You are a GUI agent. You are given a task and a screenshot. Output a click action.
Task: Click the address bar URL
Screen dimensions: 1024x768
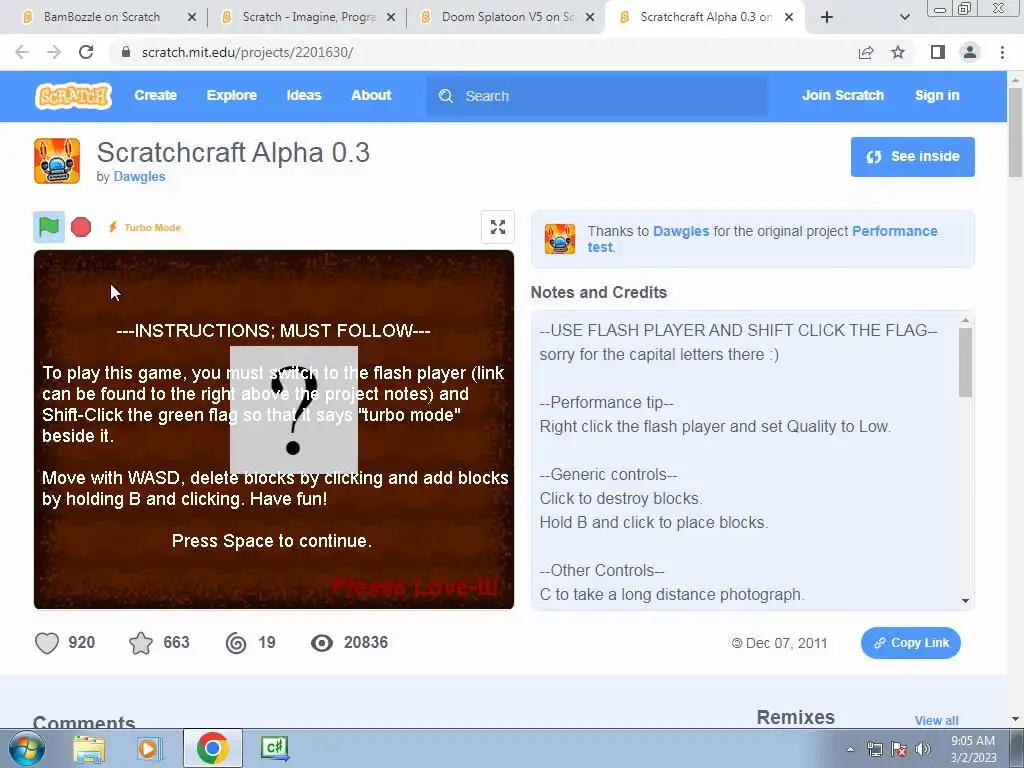click(x=248, y=52)
